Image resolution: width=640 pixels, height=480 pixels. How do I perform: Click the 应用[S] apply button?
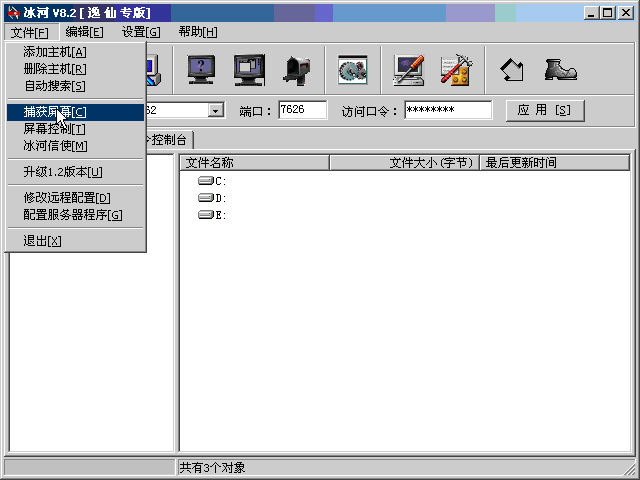(x=545, y=110)
